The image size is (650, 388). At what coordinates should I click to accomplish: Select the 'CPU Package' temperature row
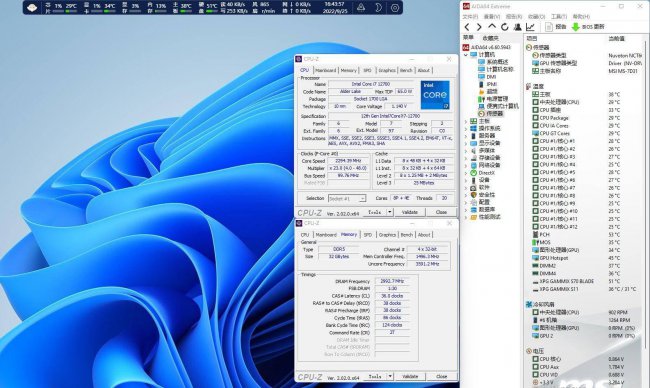pyautogui.click(x=585, y=118)
